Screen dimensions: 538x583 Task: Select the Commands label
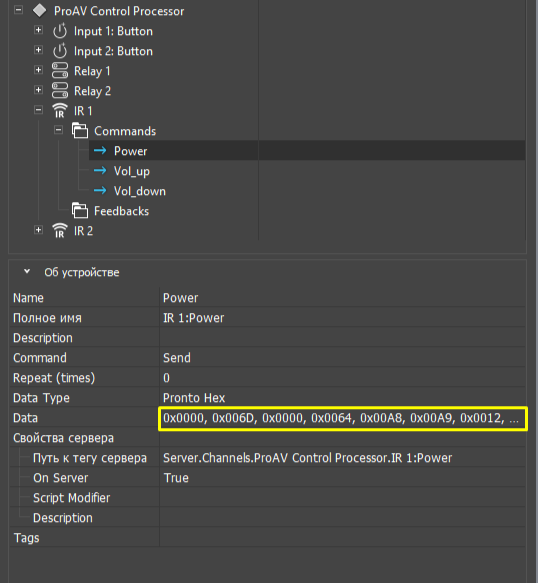(x=125, y=131)
